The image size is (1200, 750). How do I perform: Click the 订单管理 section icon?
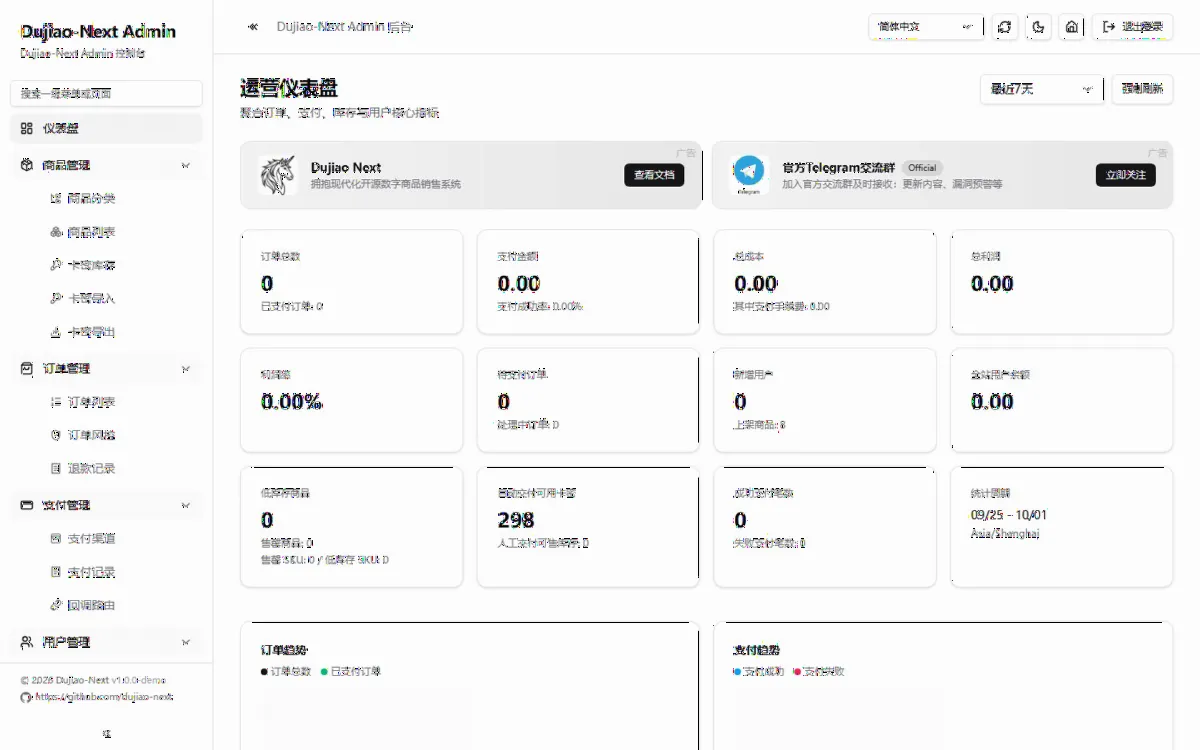coord(27,369)
